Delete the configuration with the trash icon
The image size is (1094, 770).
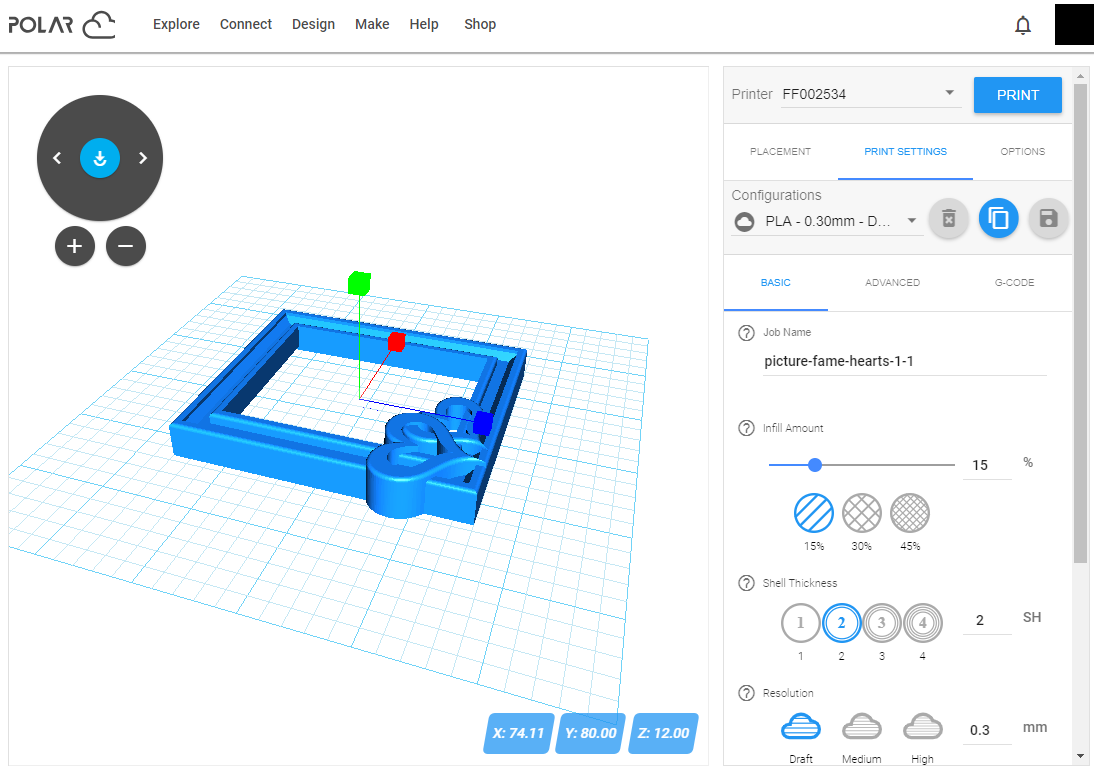(949, 219)
